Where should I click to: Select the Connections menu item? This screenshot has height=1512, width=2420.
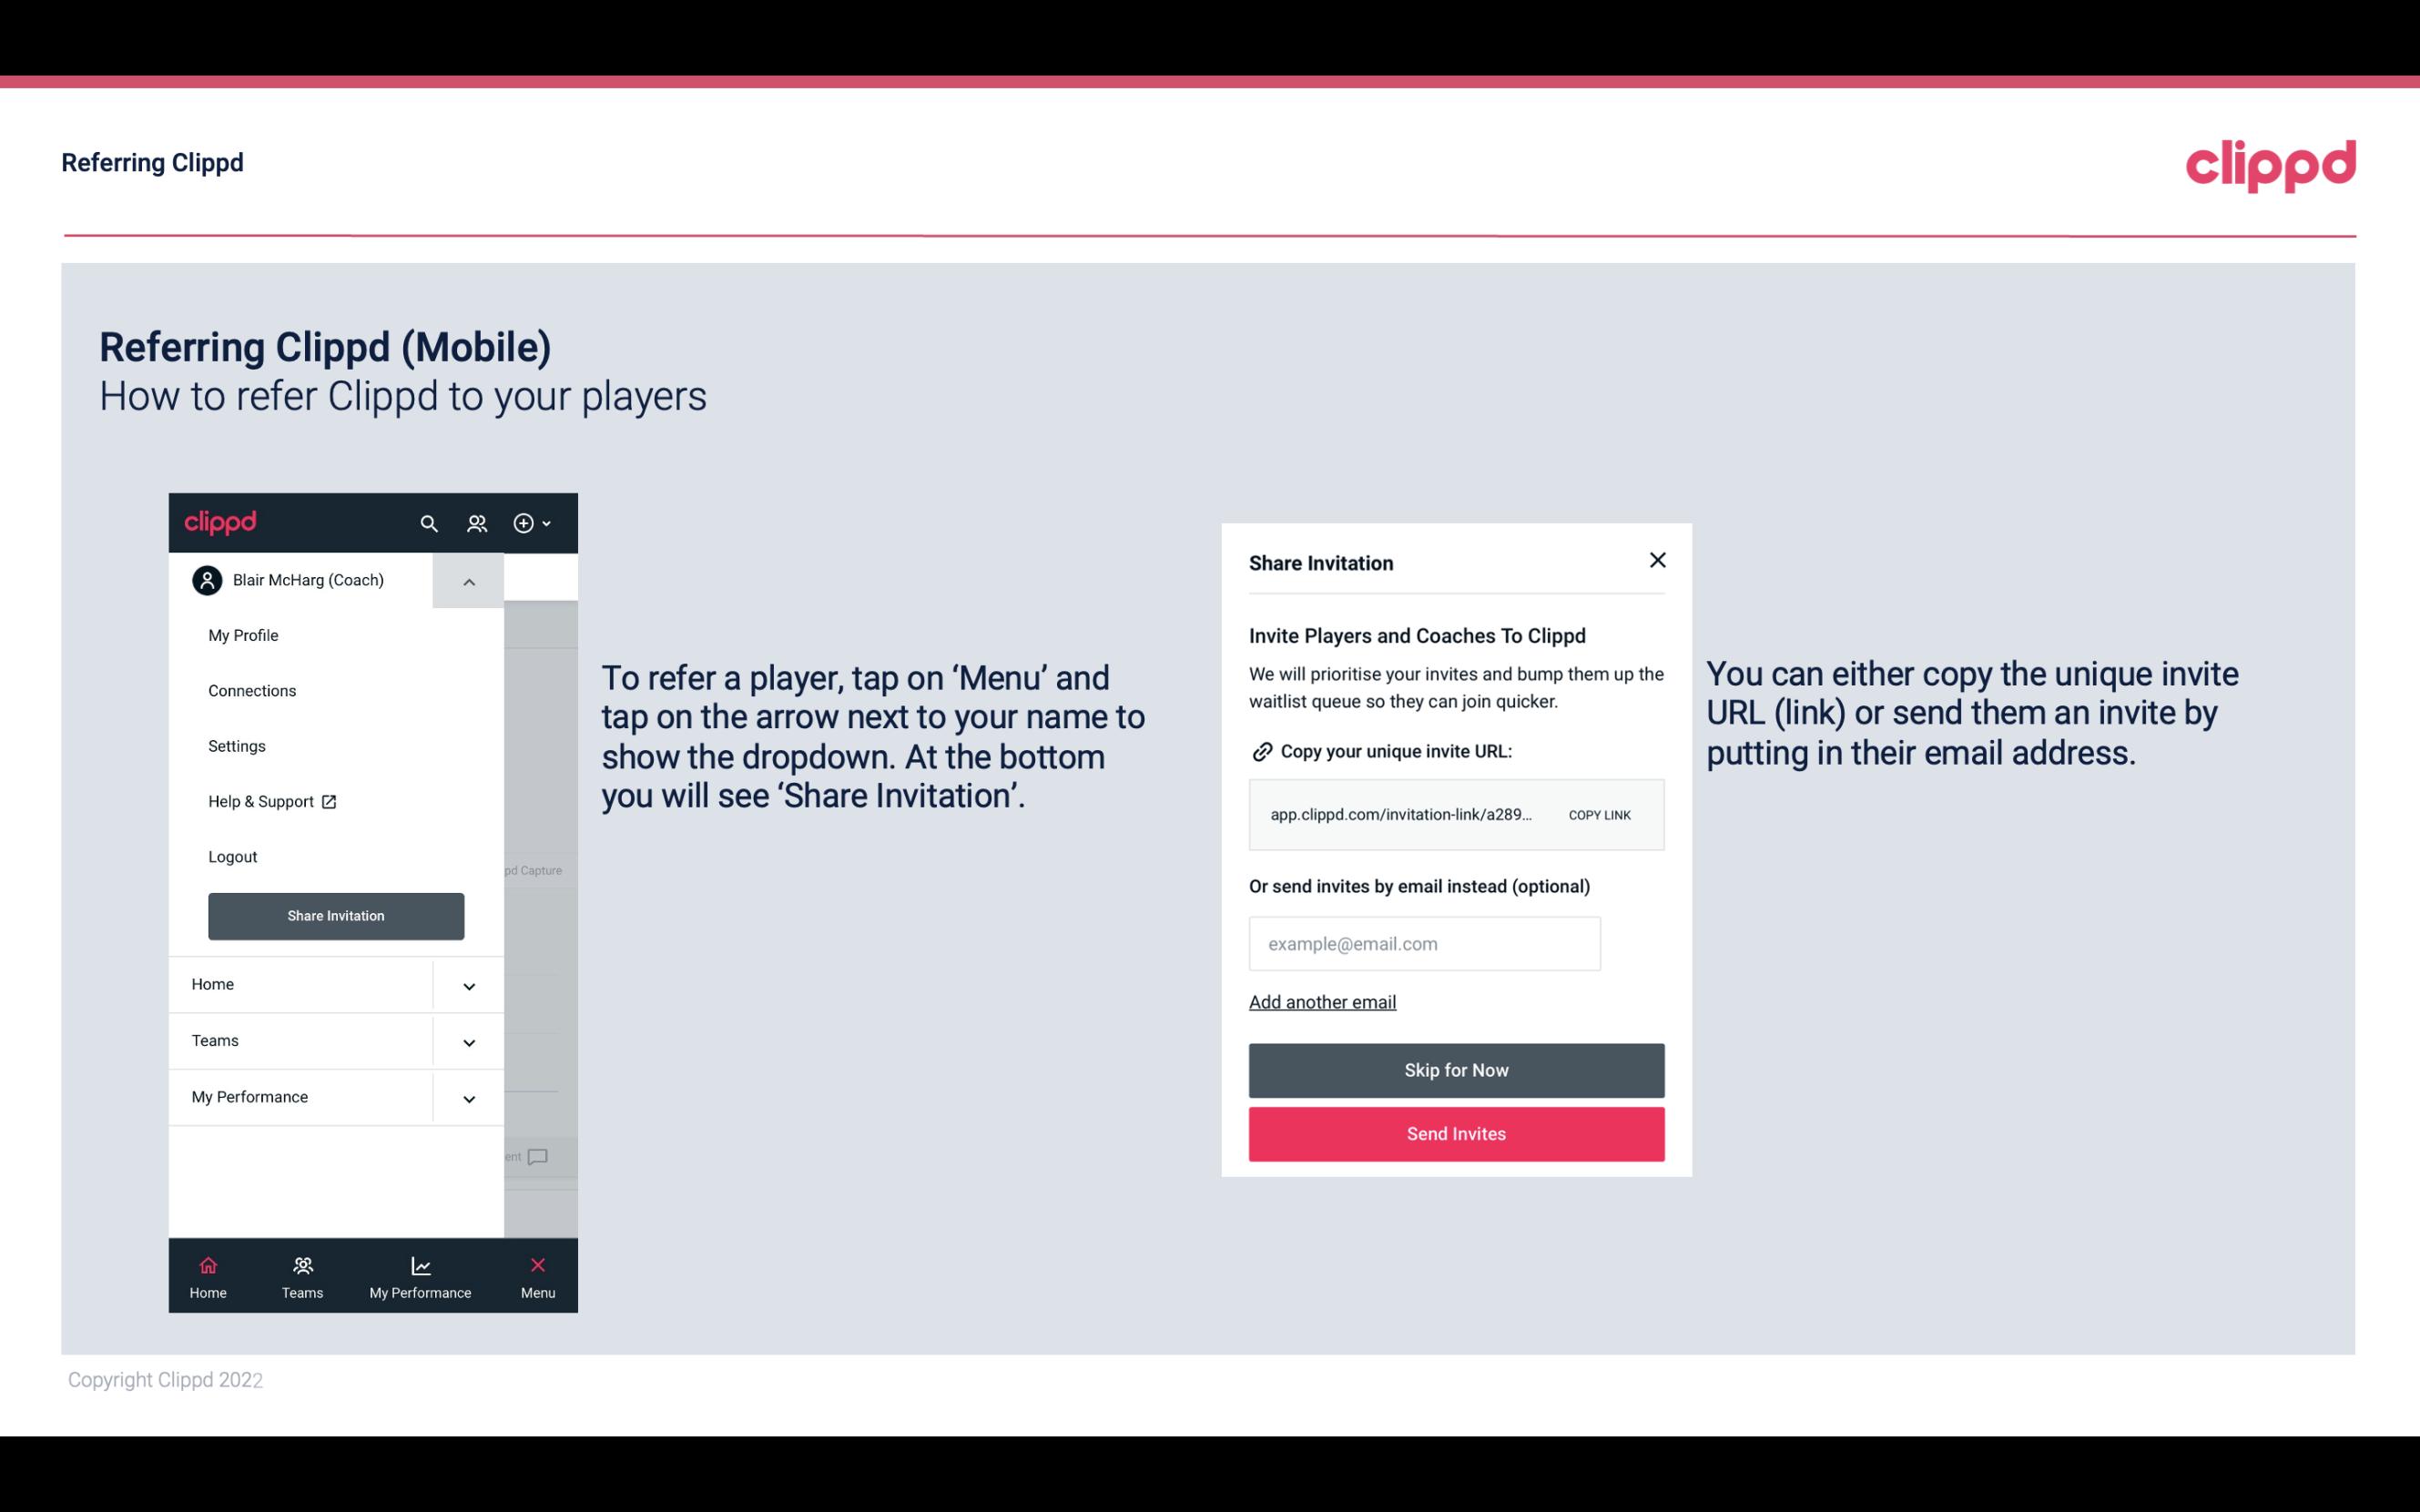pyautogui.click(x=251, y=688)
